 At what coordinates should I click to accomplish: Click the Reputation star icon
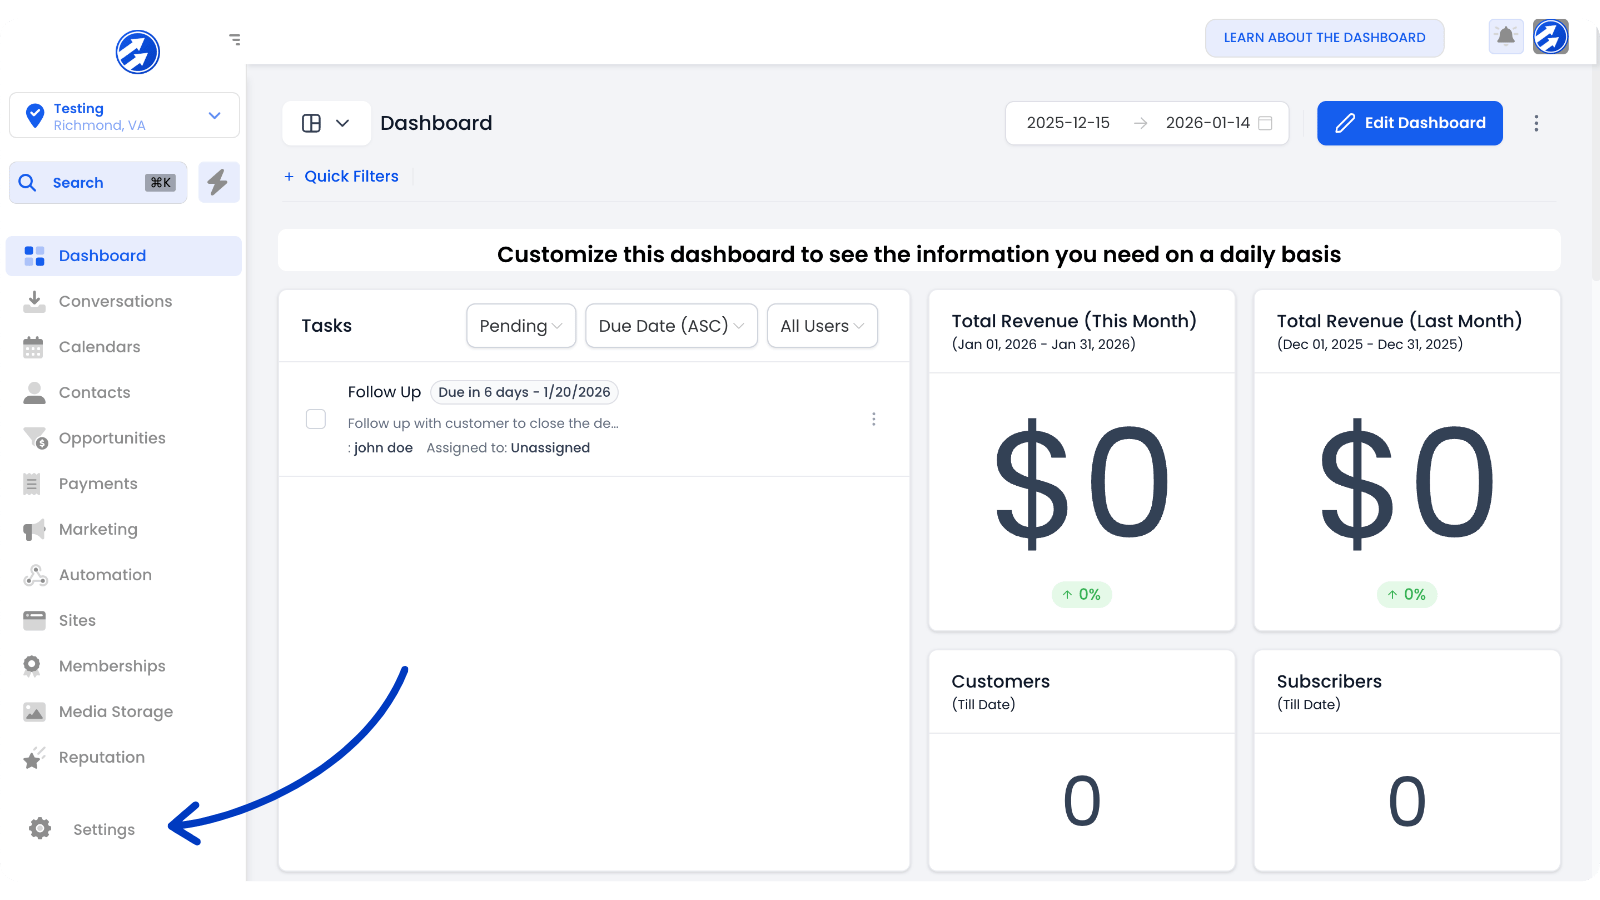(x=34, y=757)
